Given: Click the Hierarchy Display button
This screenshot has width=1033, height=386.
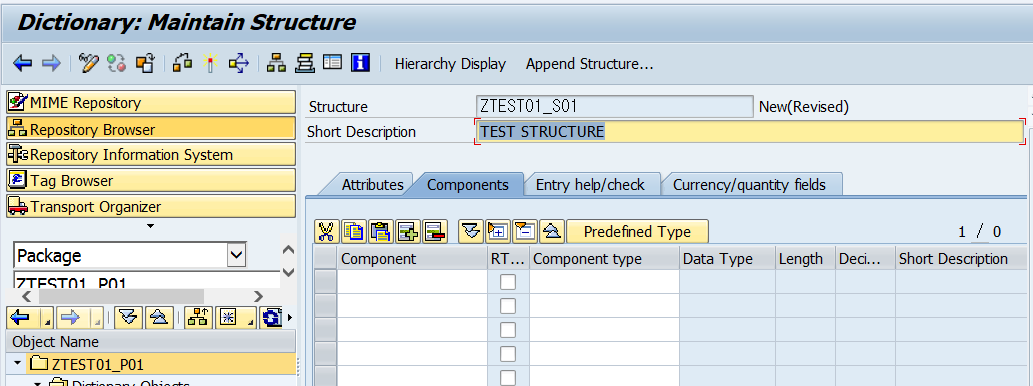Looking at the screenshot, I should click(450, 64).
